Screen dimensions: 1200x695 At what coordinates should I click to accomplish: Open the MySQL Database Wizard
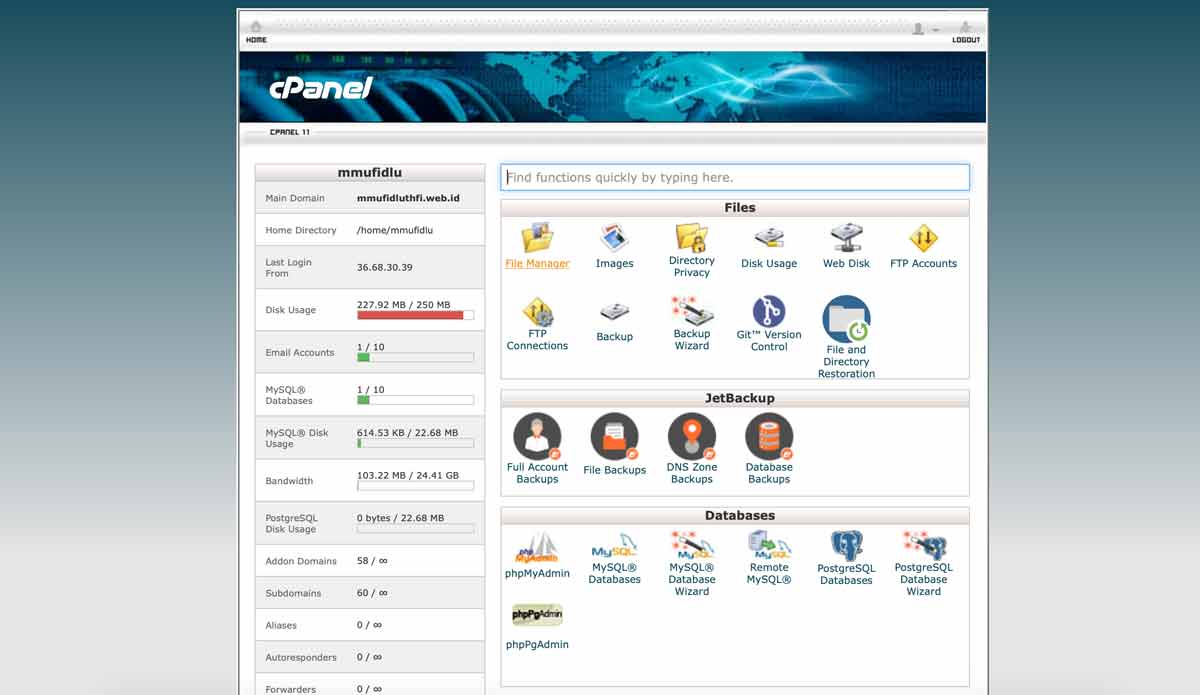click(x=691, y=548)
